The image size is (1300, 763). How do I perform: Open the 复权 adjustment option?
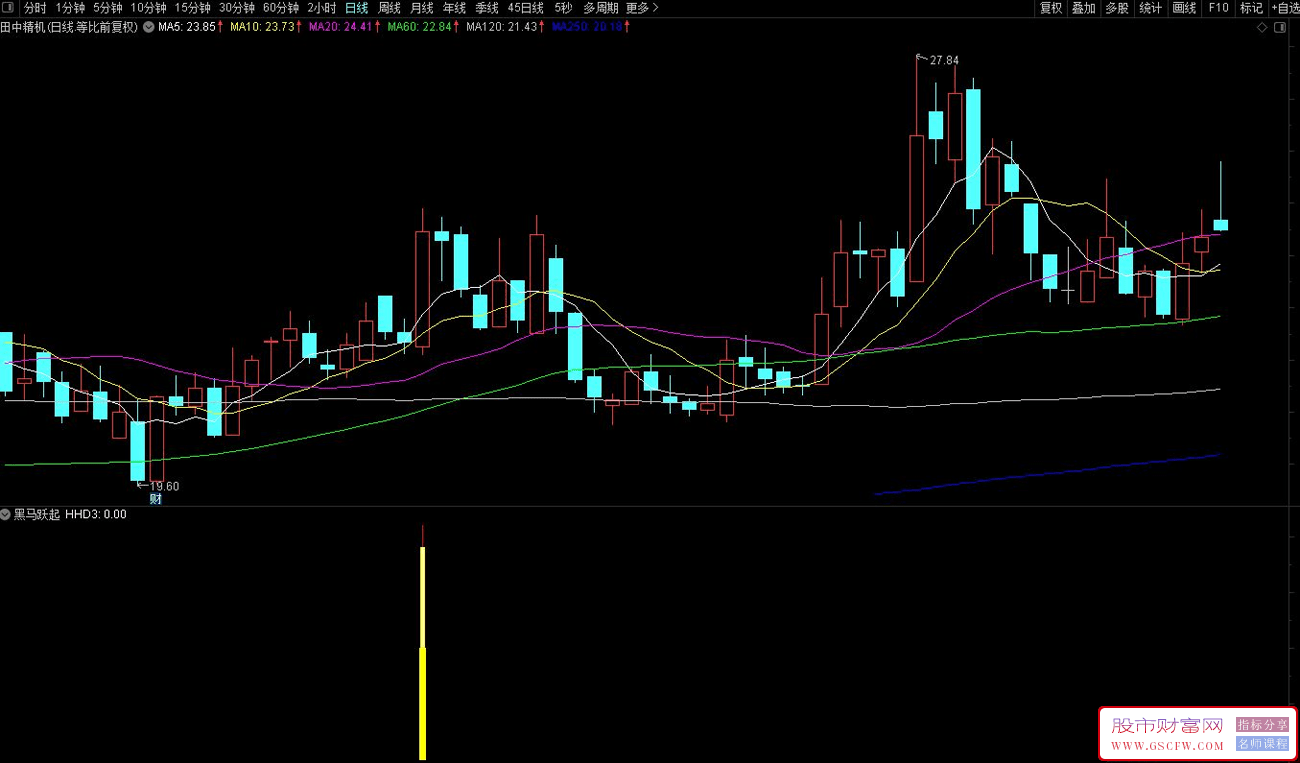[1051, 8]
